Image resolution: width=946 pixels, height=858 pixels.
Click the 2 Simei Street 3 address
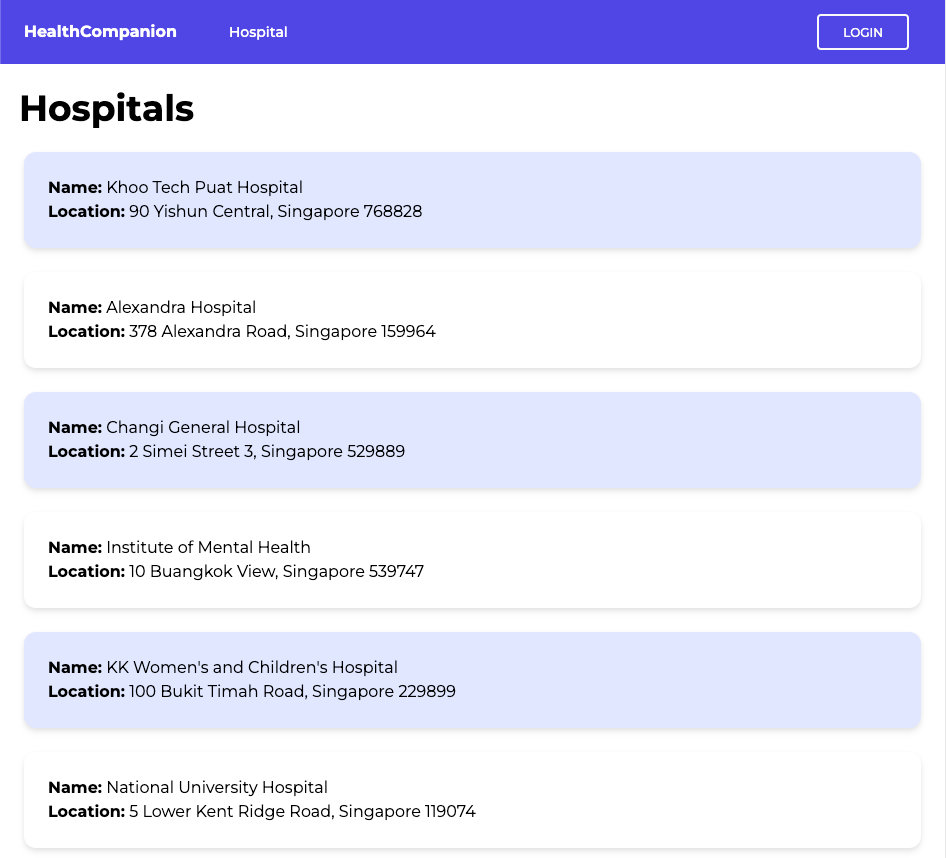[267, 452]
